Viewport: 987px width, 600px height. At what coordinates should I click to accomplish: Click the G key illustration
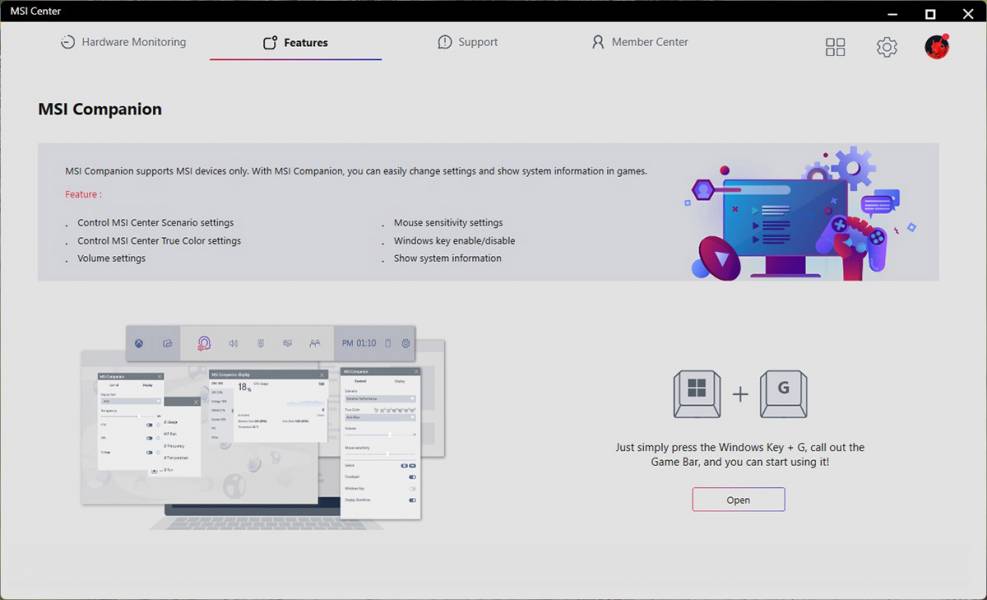(x=783, y=394)
